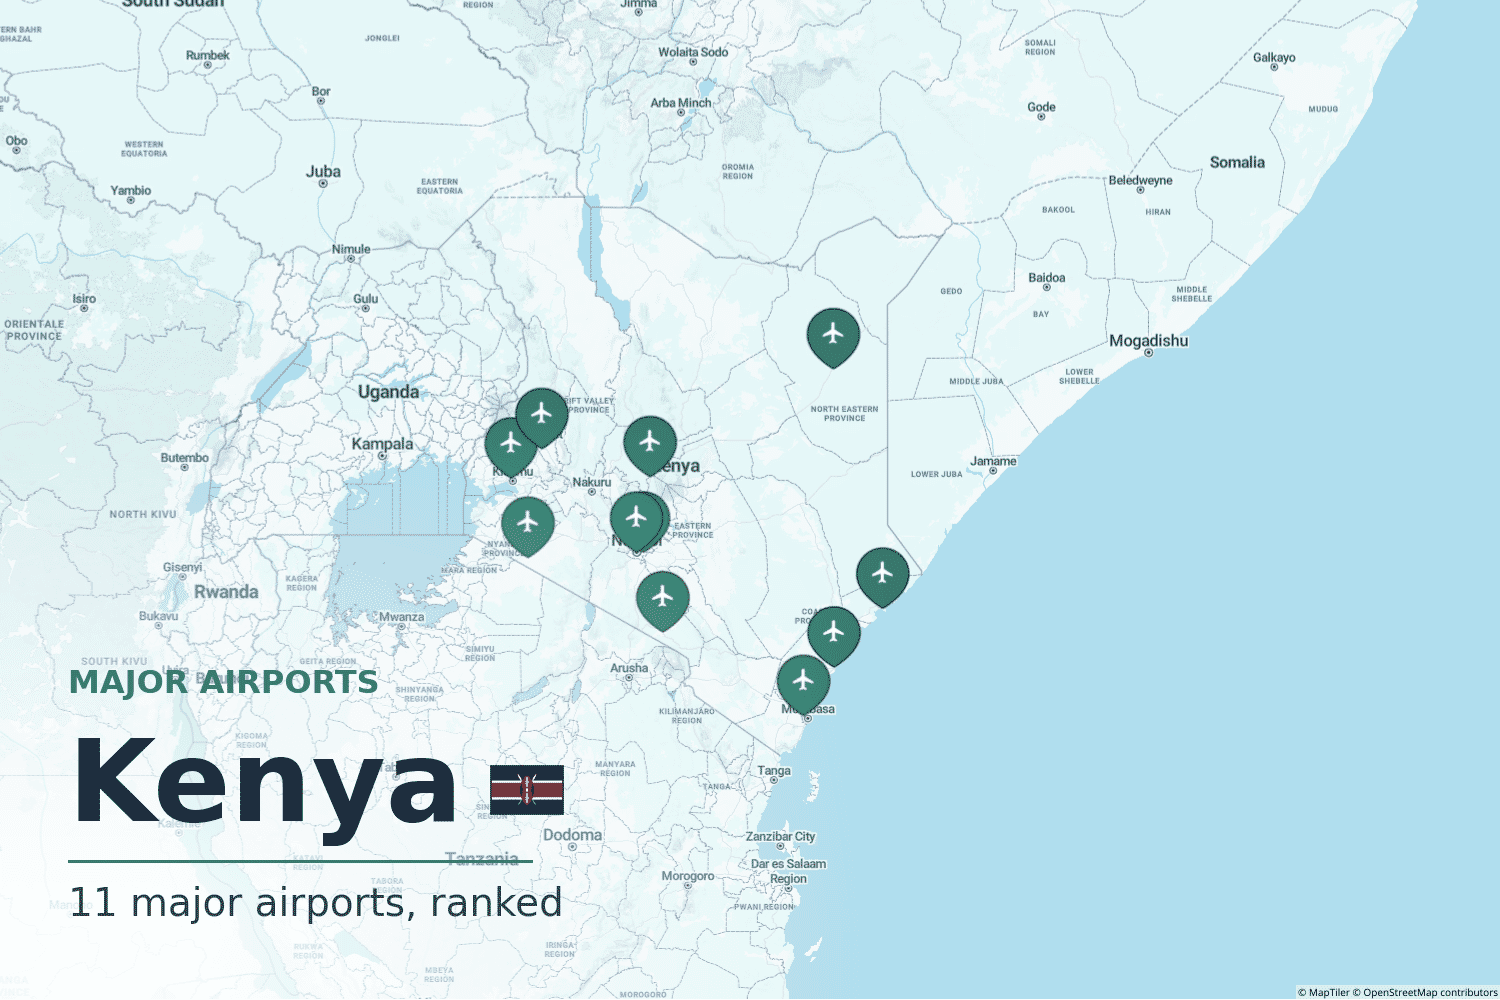Click the Zanzibar City label
Viewport: 1500px width, 1000px height.
pos(781,837)
